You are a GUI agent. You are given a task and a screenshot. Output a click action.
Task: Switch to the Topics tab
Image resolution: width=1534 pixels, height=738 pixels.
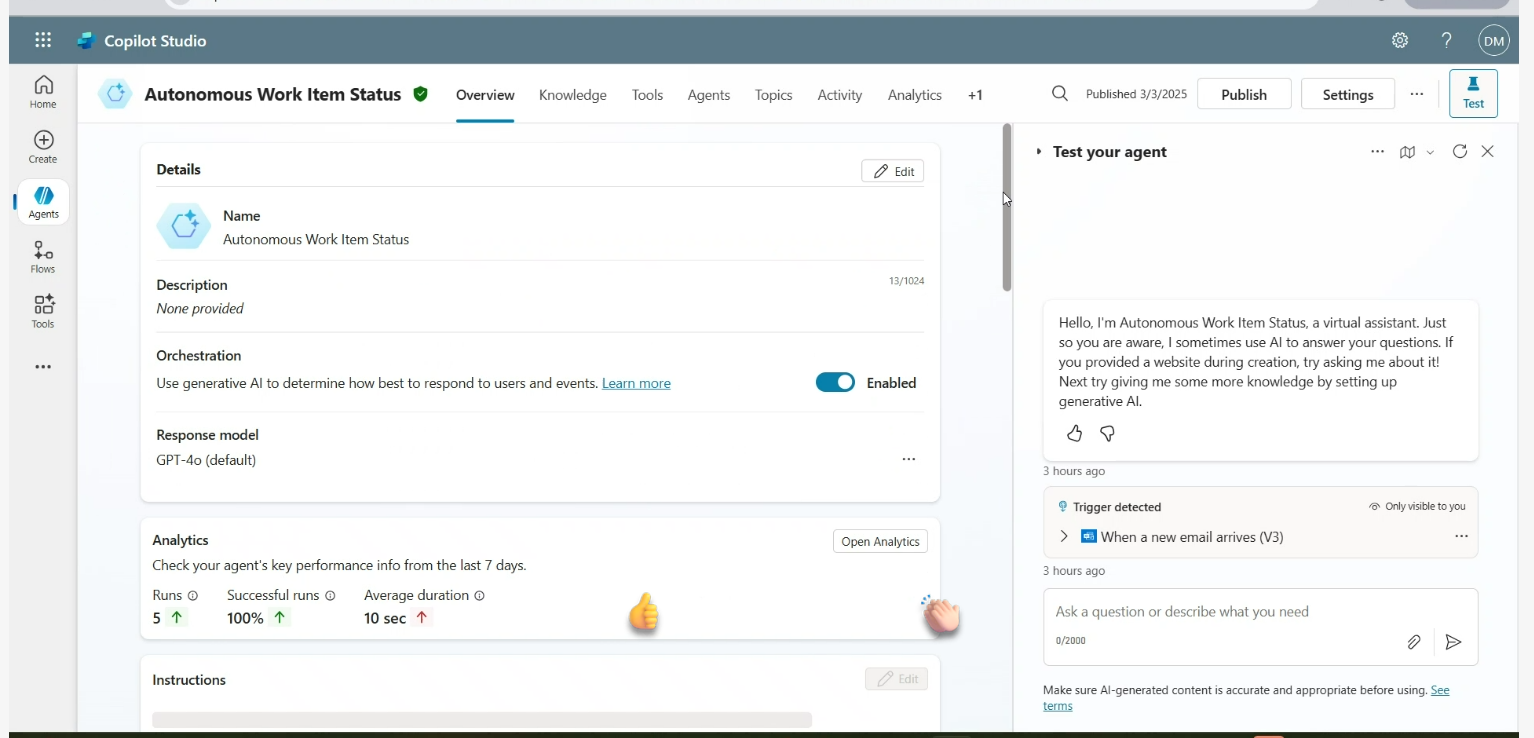773,95
